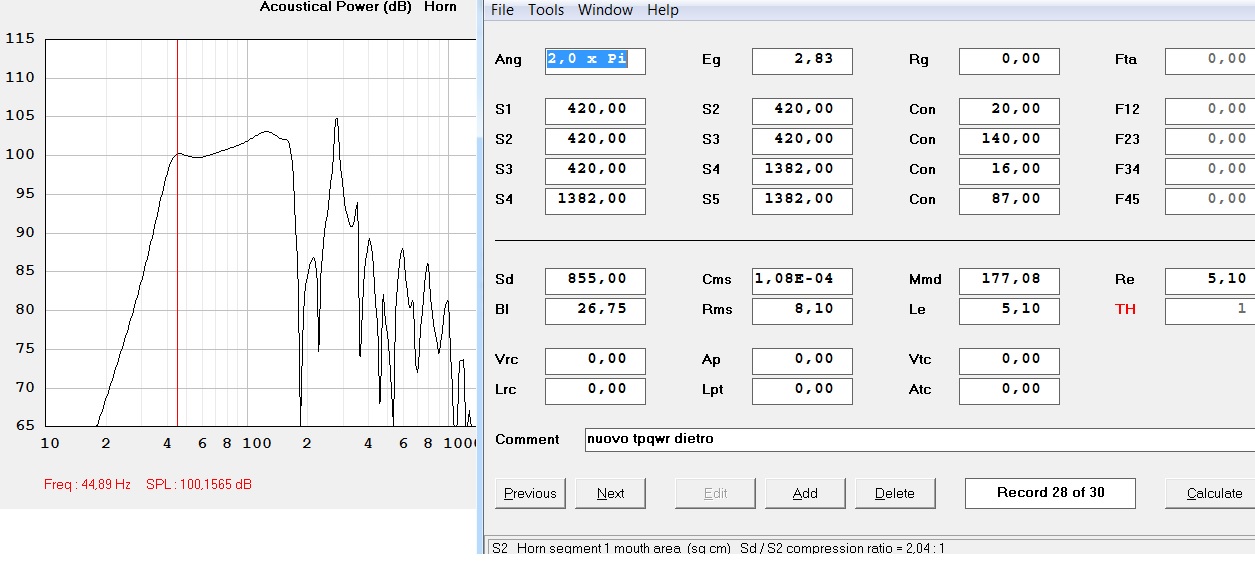Click the S5 area field
The width and height of the screenshot is (1255, 568).
coord(802,200)
